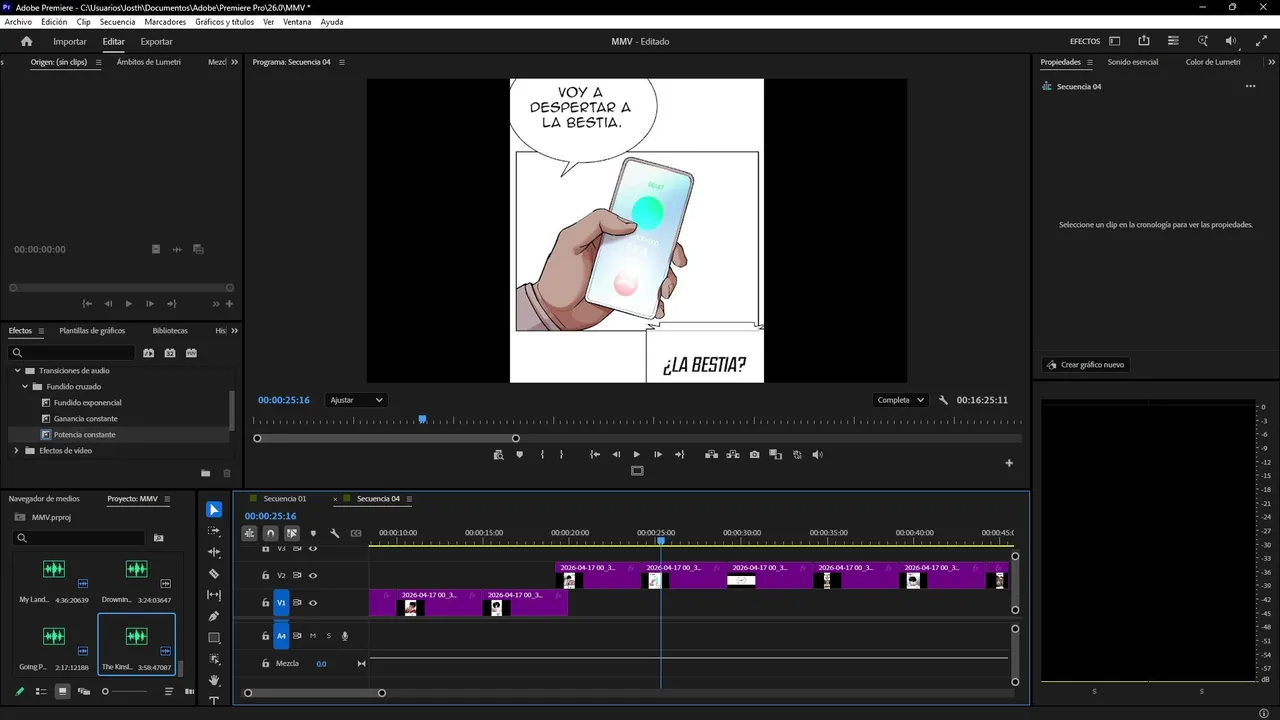Collapse Transiciones de audio folder
This screenshot has height=720, width=1280.
17,371
